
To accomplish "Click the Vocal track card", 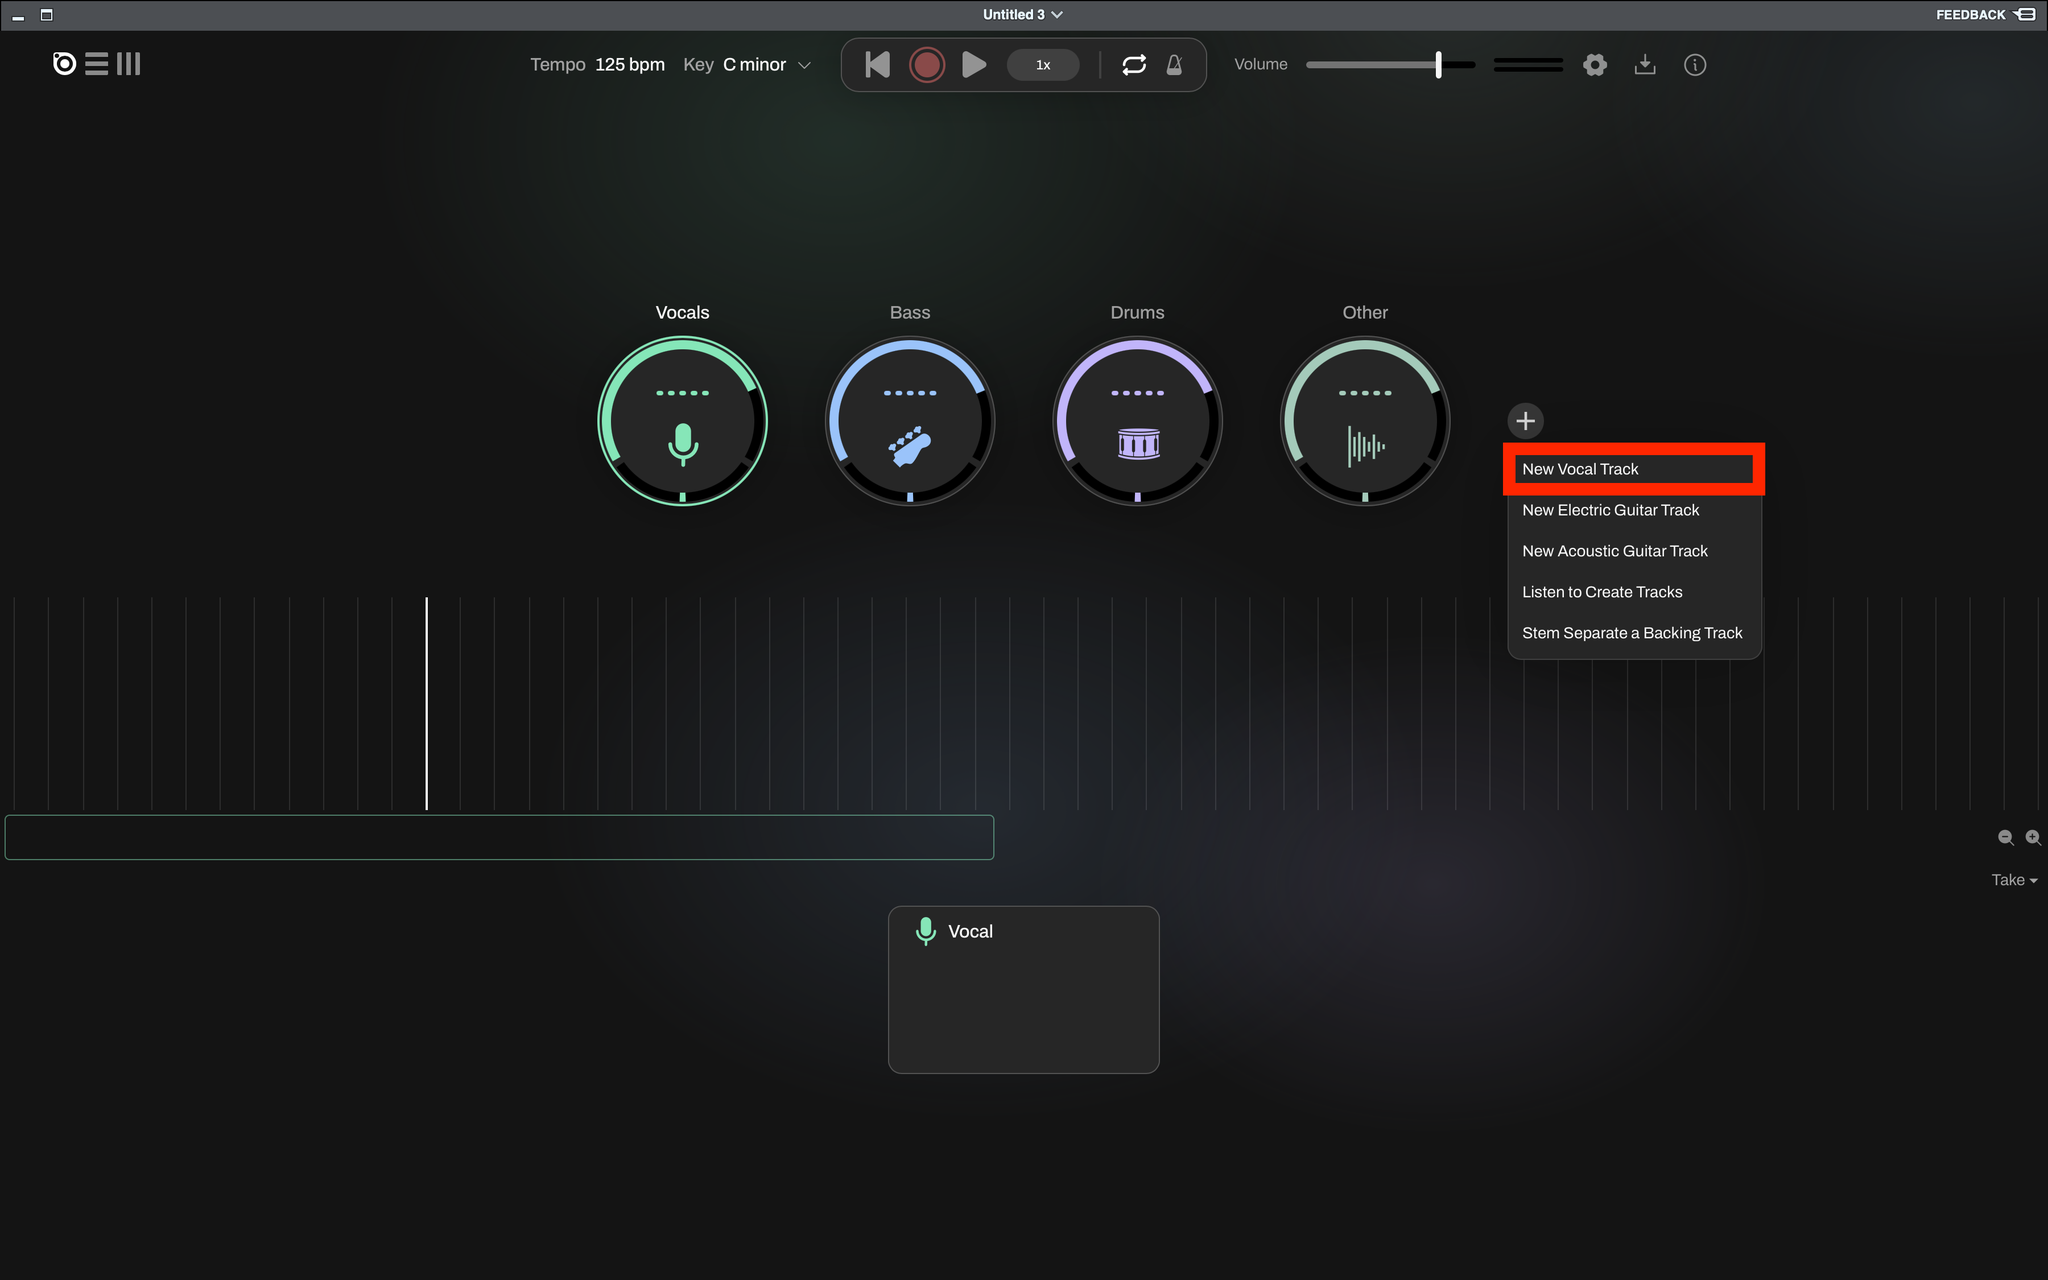I will pyautogui.click(x=1024, y=990).
